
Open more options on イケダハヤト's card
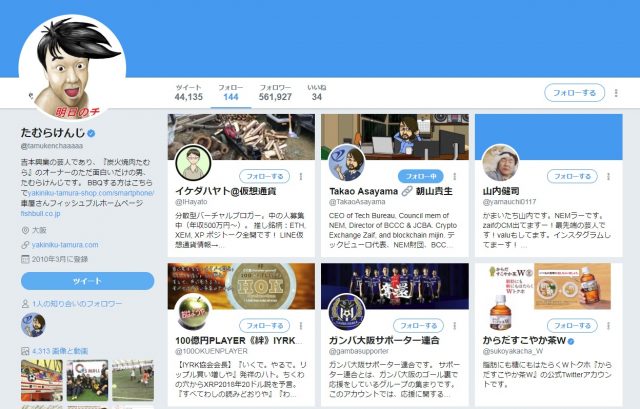[301, 176]
